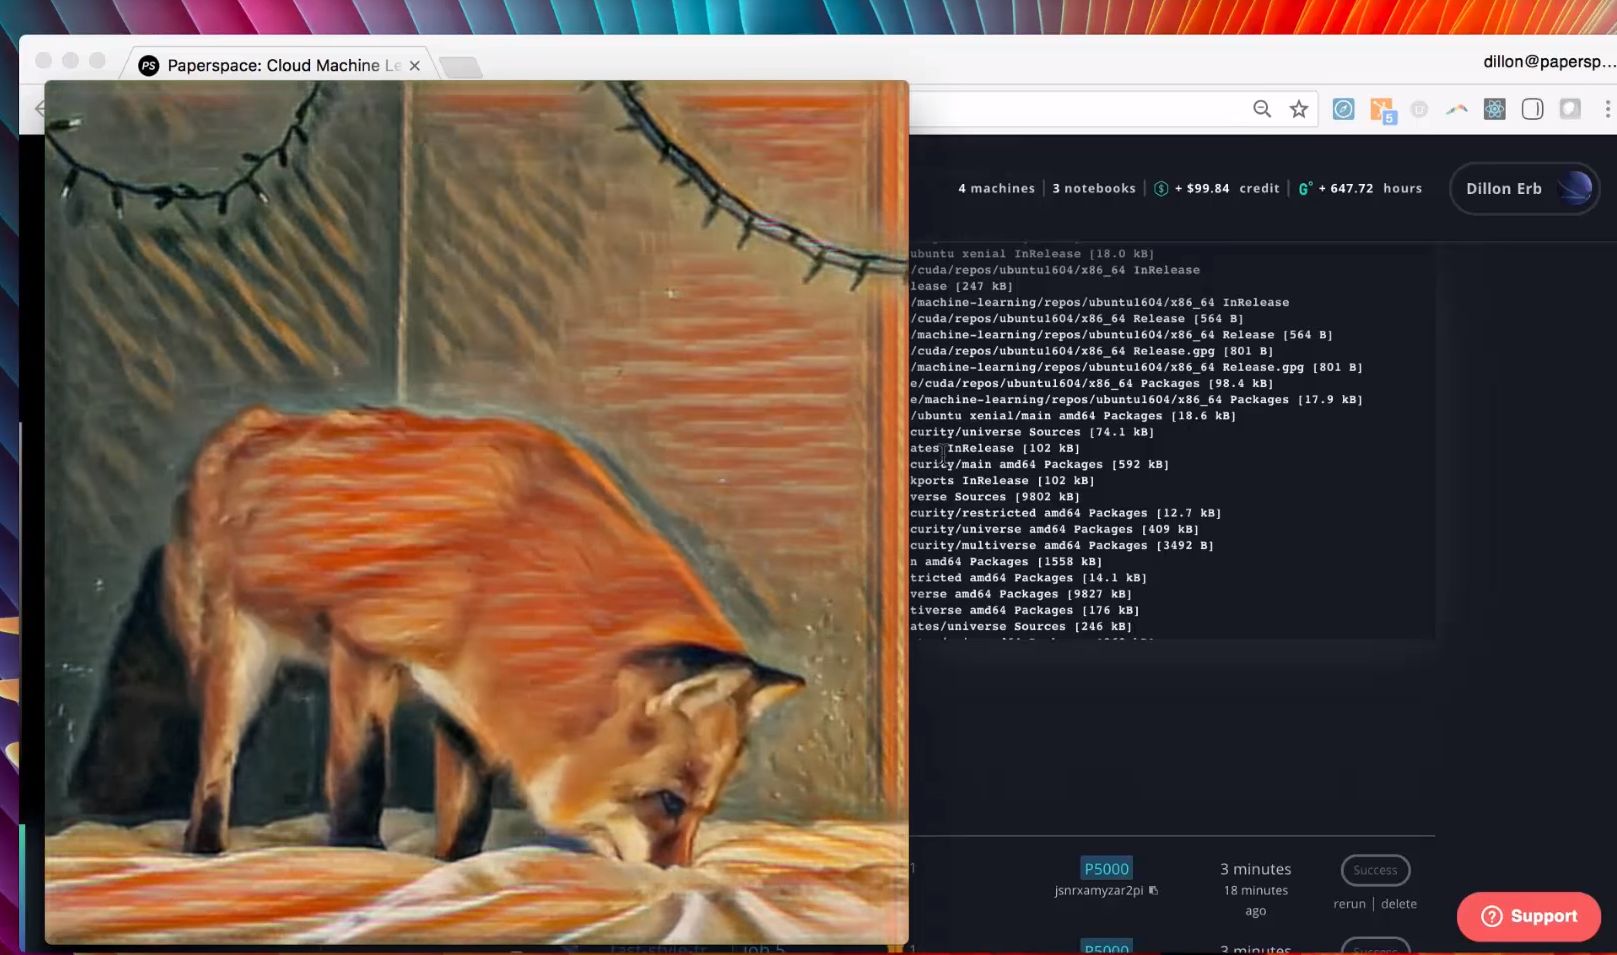Image resolution: width=1617 pixels, height=955 pixels.
Task: Bookmark this page with the star icon
Action: 1299,109
